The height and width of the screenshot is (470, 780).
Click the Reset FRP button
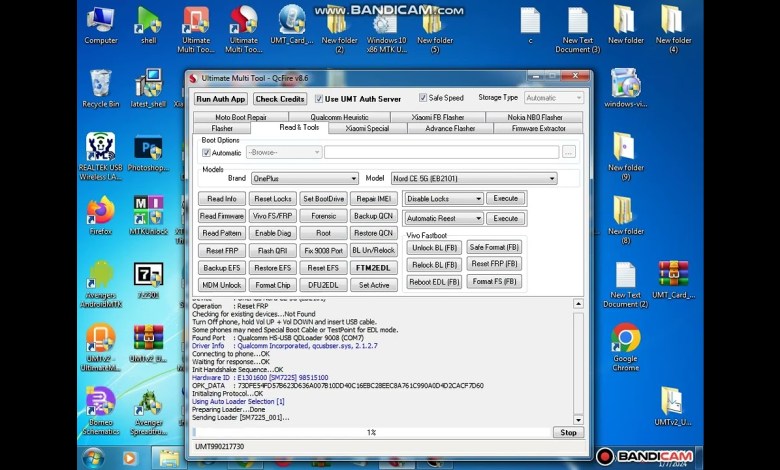[x=222, y=251]
